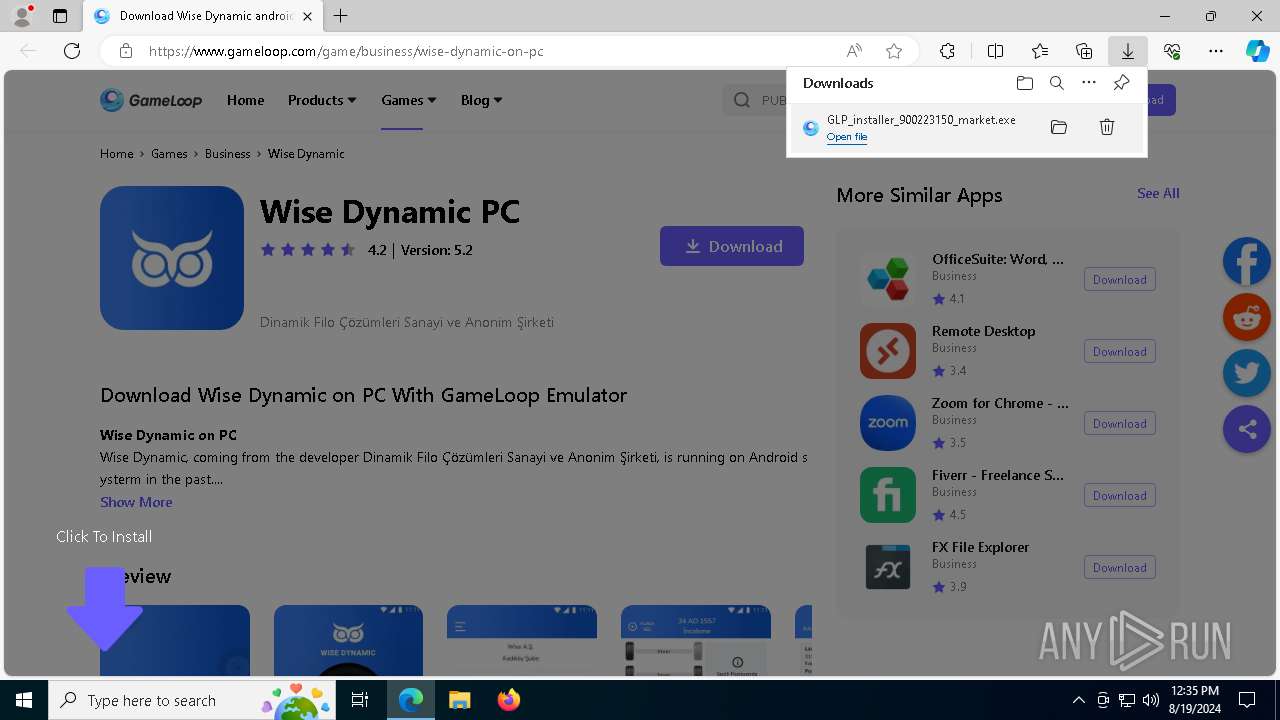Open Windows Start menu
Screen dimensions: 1280x720
(x=24, y=700)
